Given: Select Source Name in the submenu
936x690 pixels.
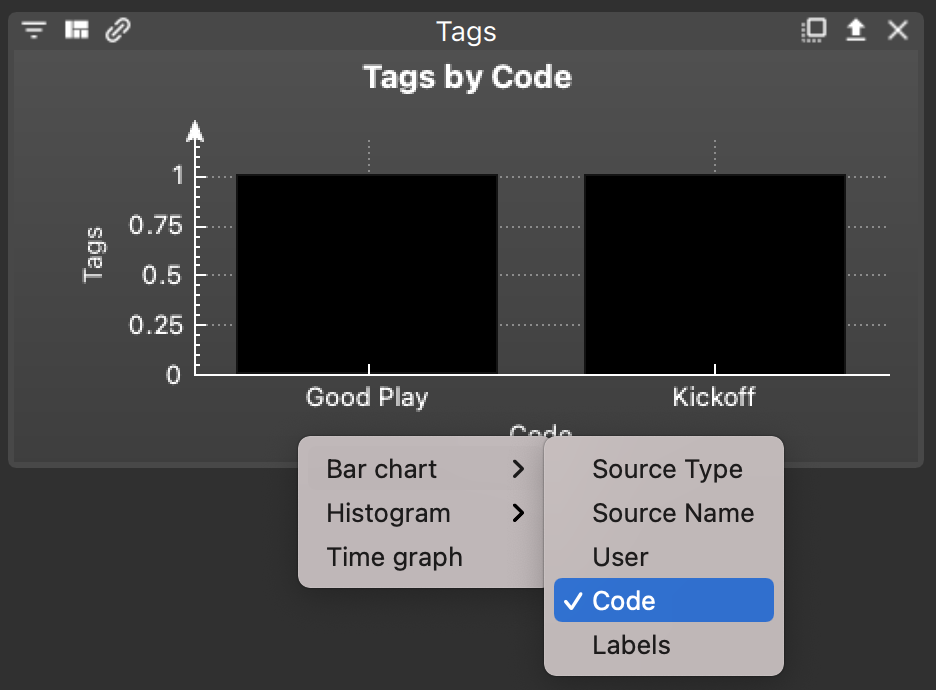Looking at the screenshot, I should (664, 513).
